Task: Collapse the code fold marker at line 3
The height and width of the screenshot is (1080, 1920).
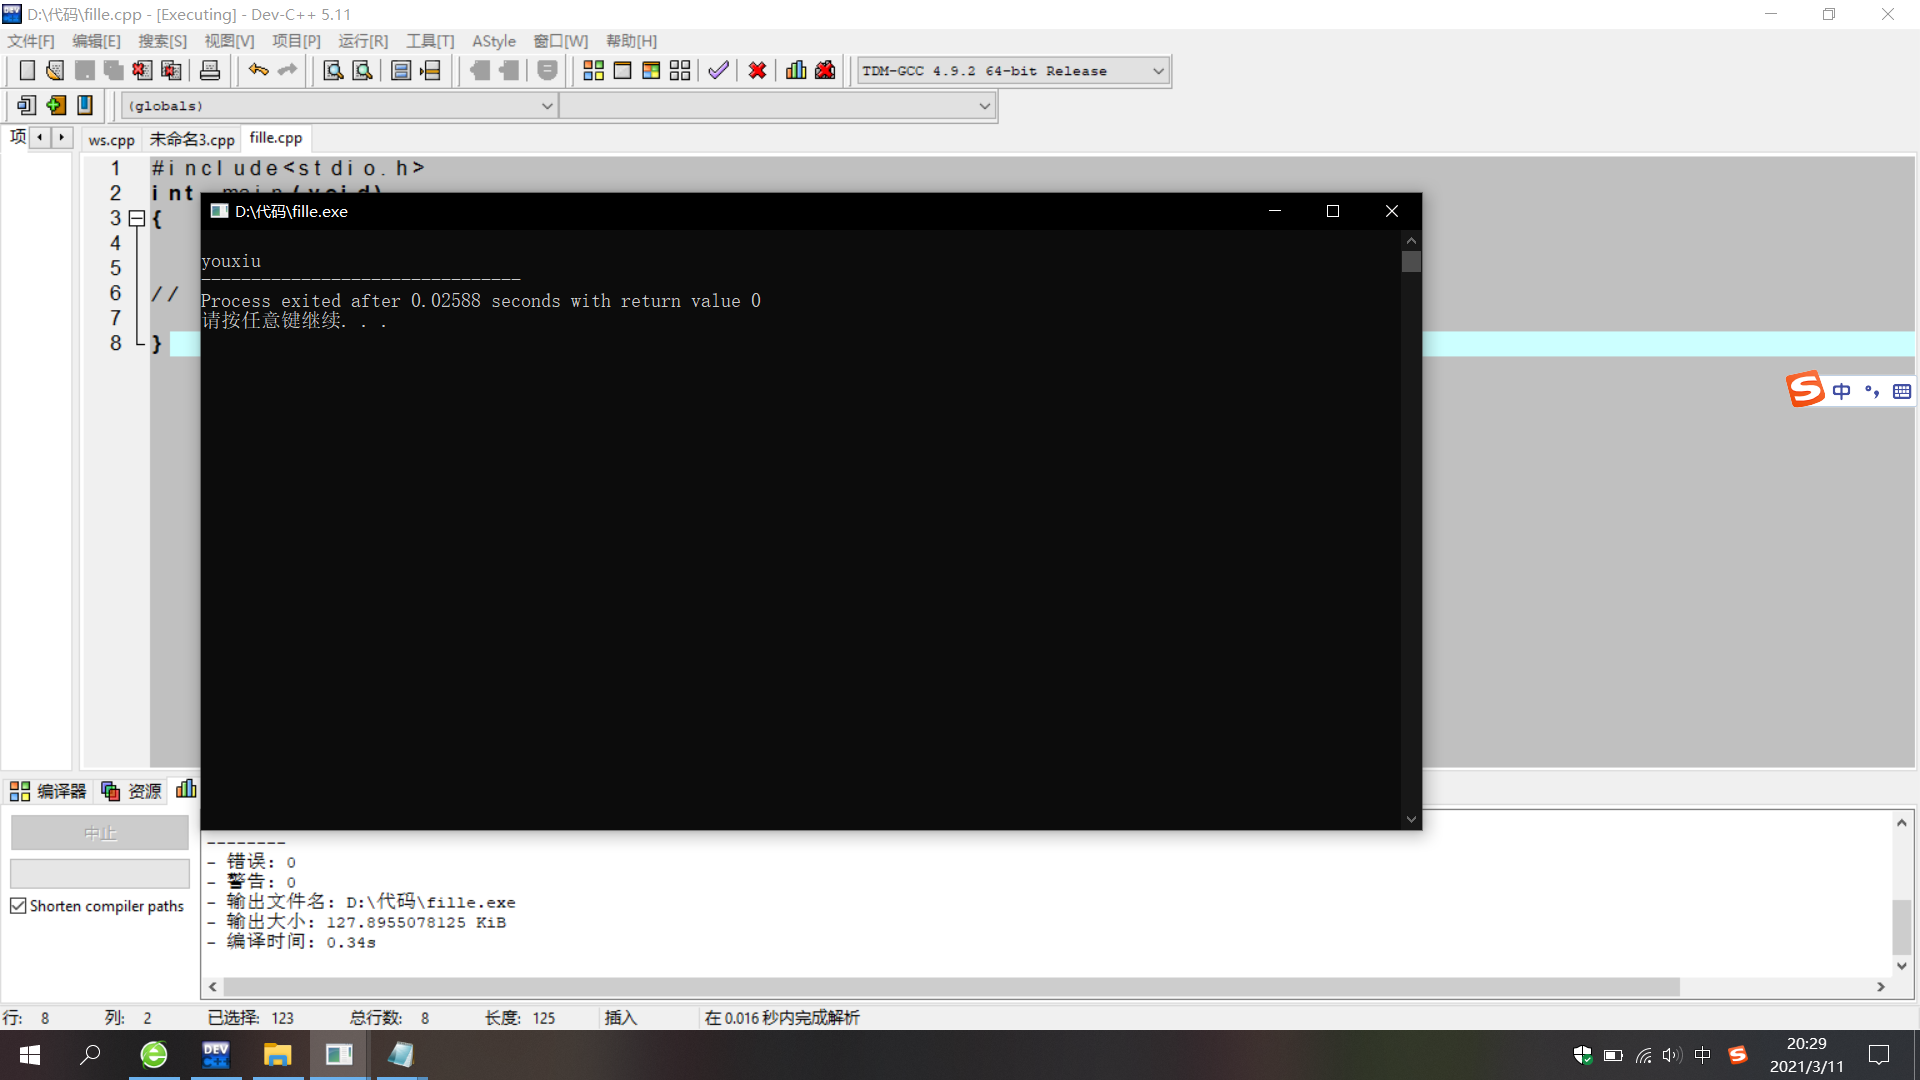Action: point(137,218)
